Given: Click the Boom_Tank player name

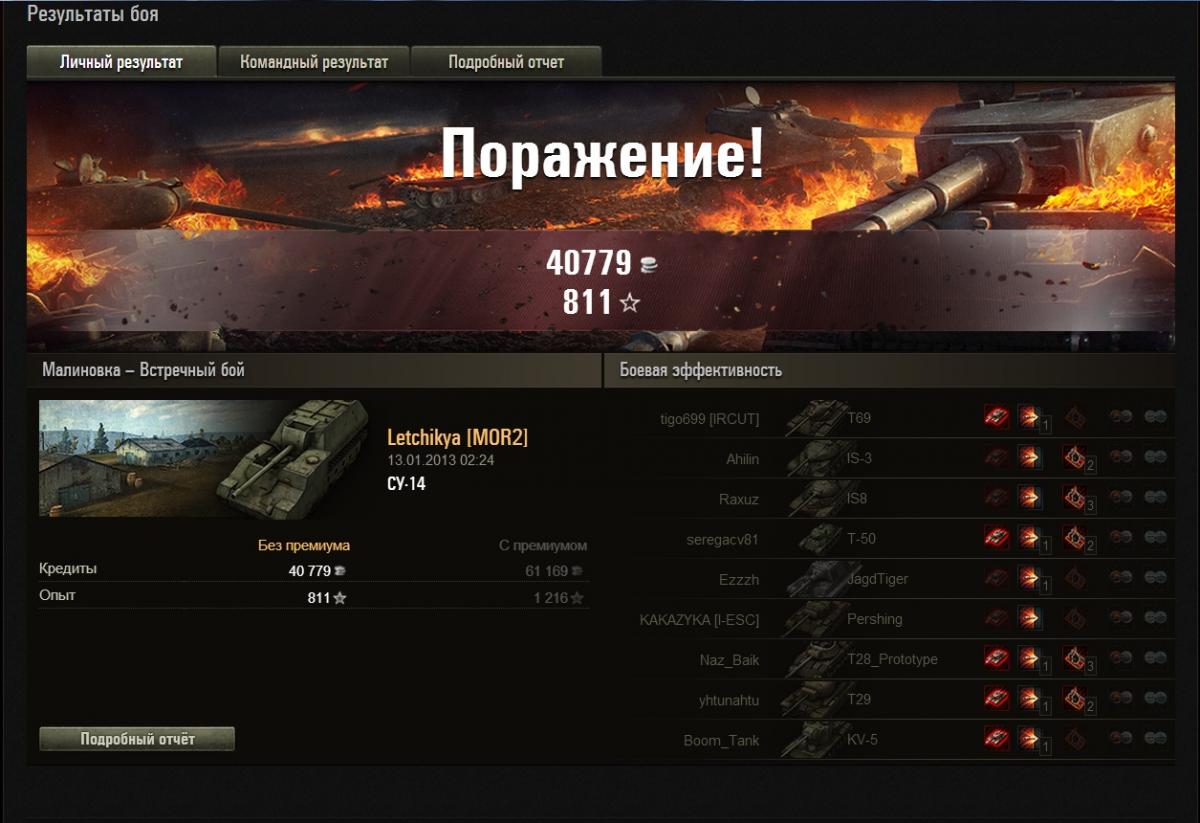Looking at the screenshot, I should (x=721, y=741).
